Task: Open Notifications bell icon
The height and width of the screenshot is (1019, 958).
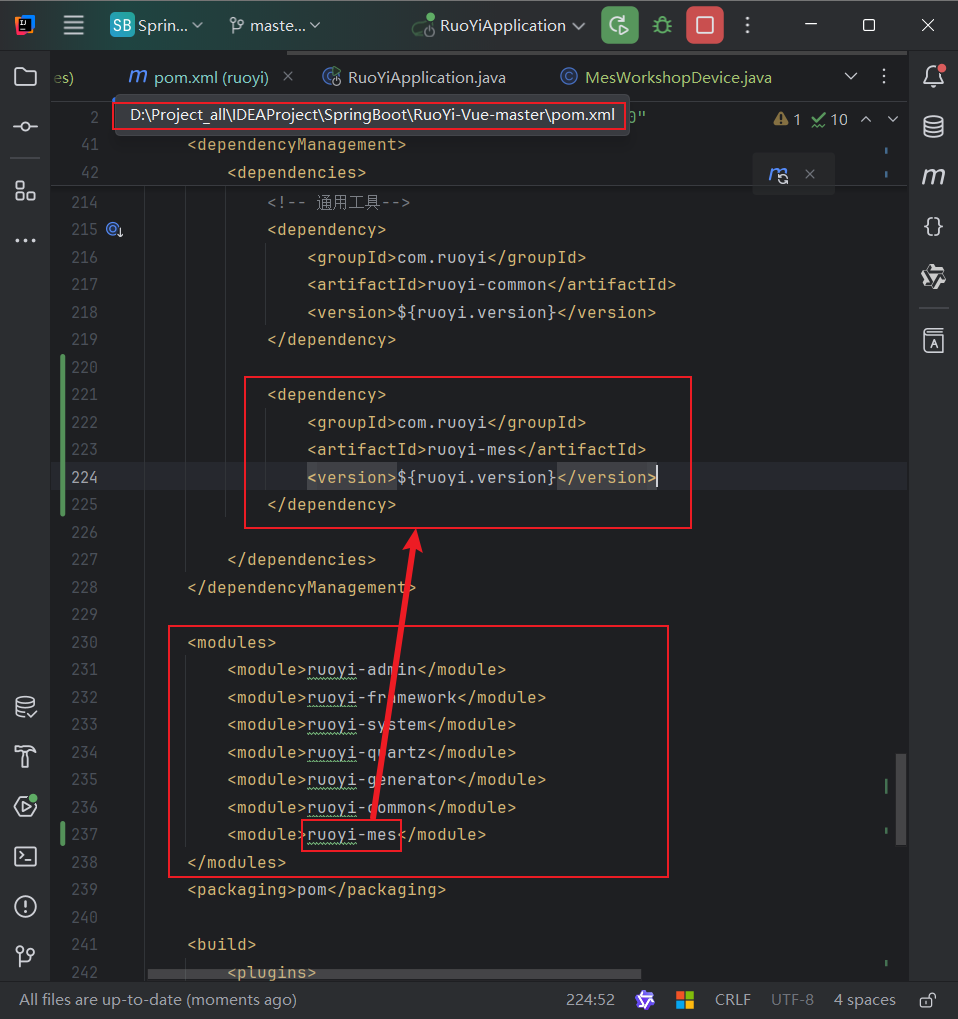Action: [933, 77]
